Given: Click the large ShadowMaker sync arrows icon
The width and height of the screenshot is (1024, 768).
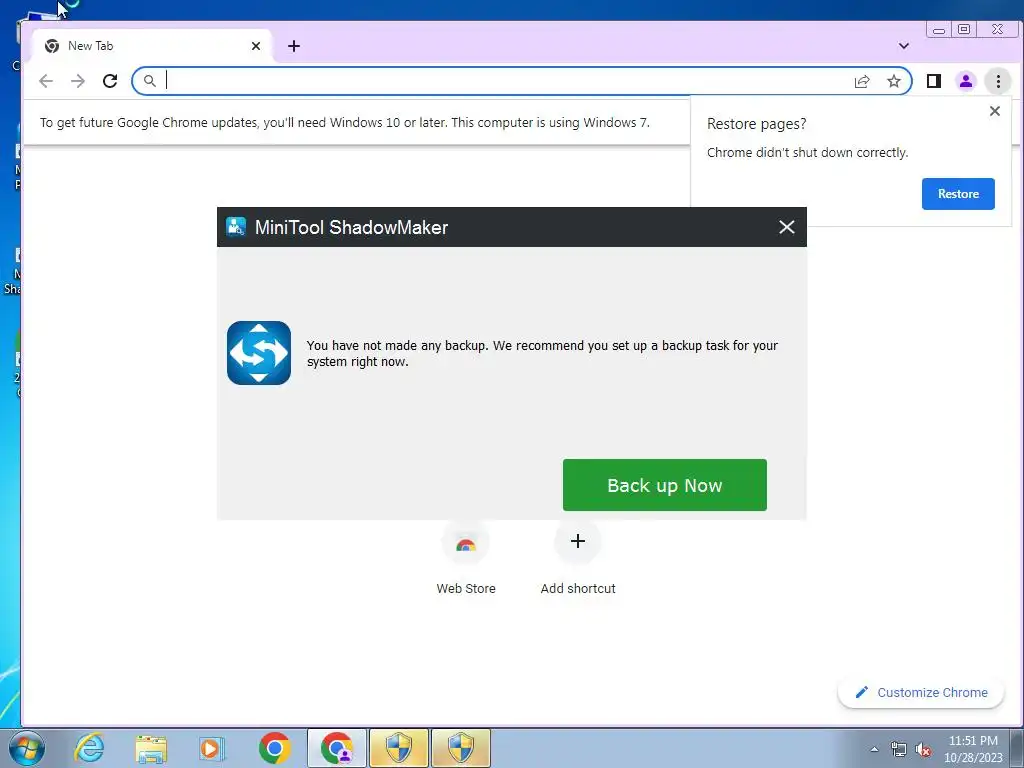Looking at the screenshot, I should click(x=259, y=353).
